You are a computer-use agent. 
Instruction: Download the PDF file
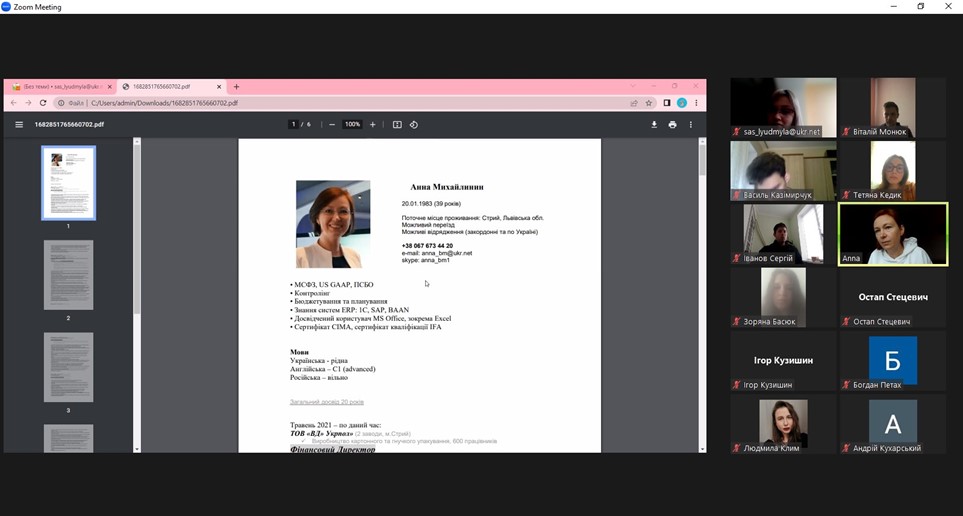654,125
